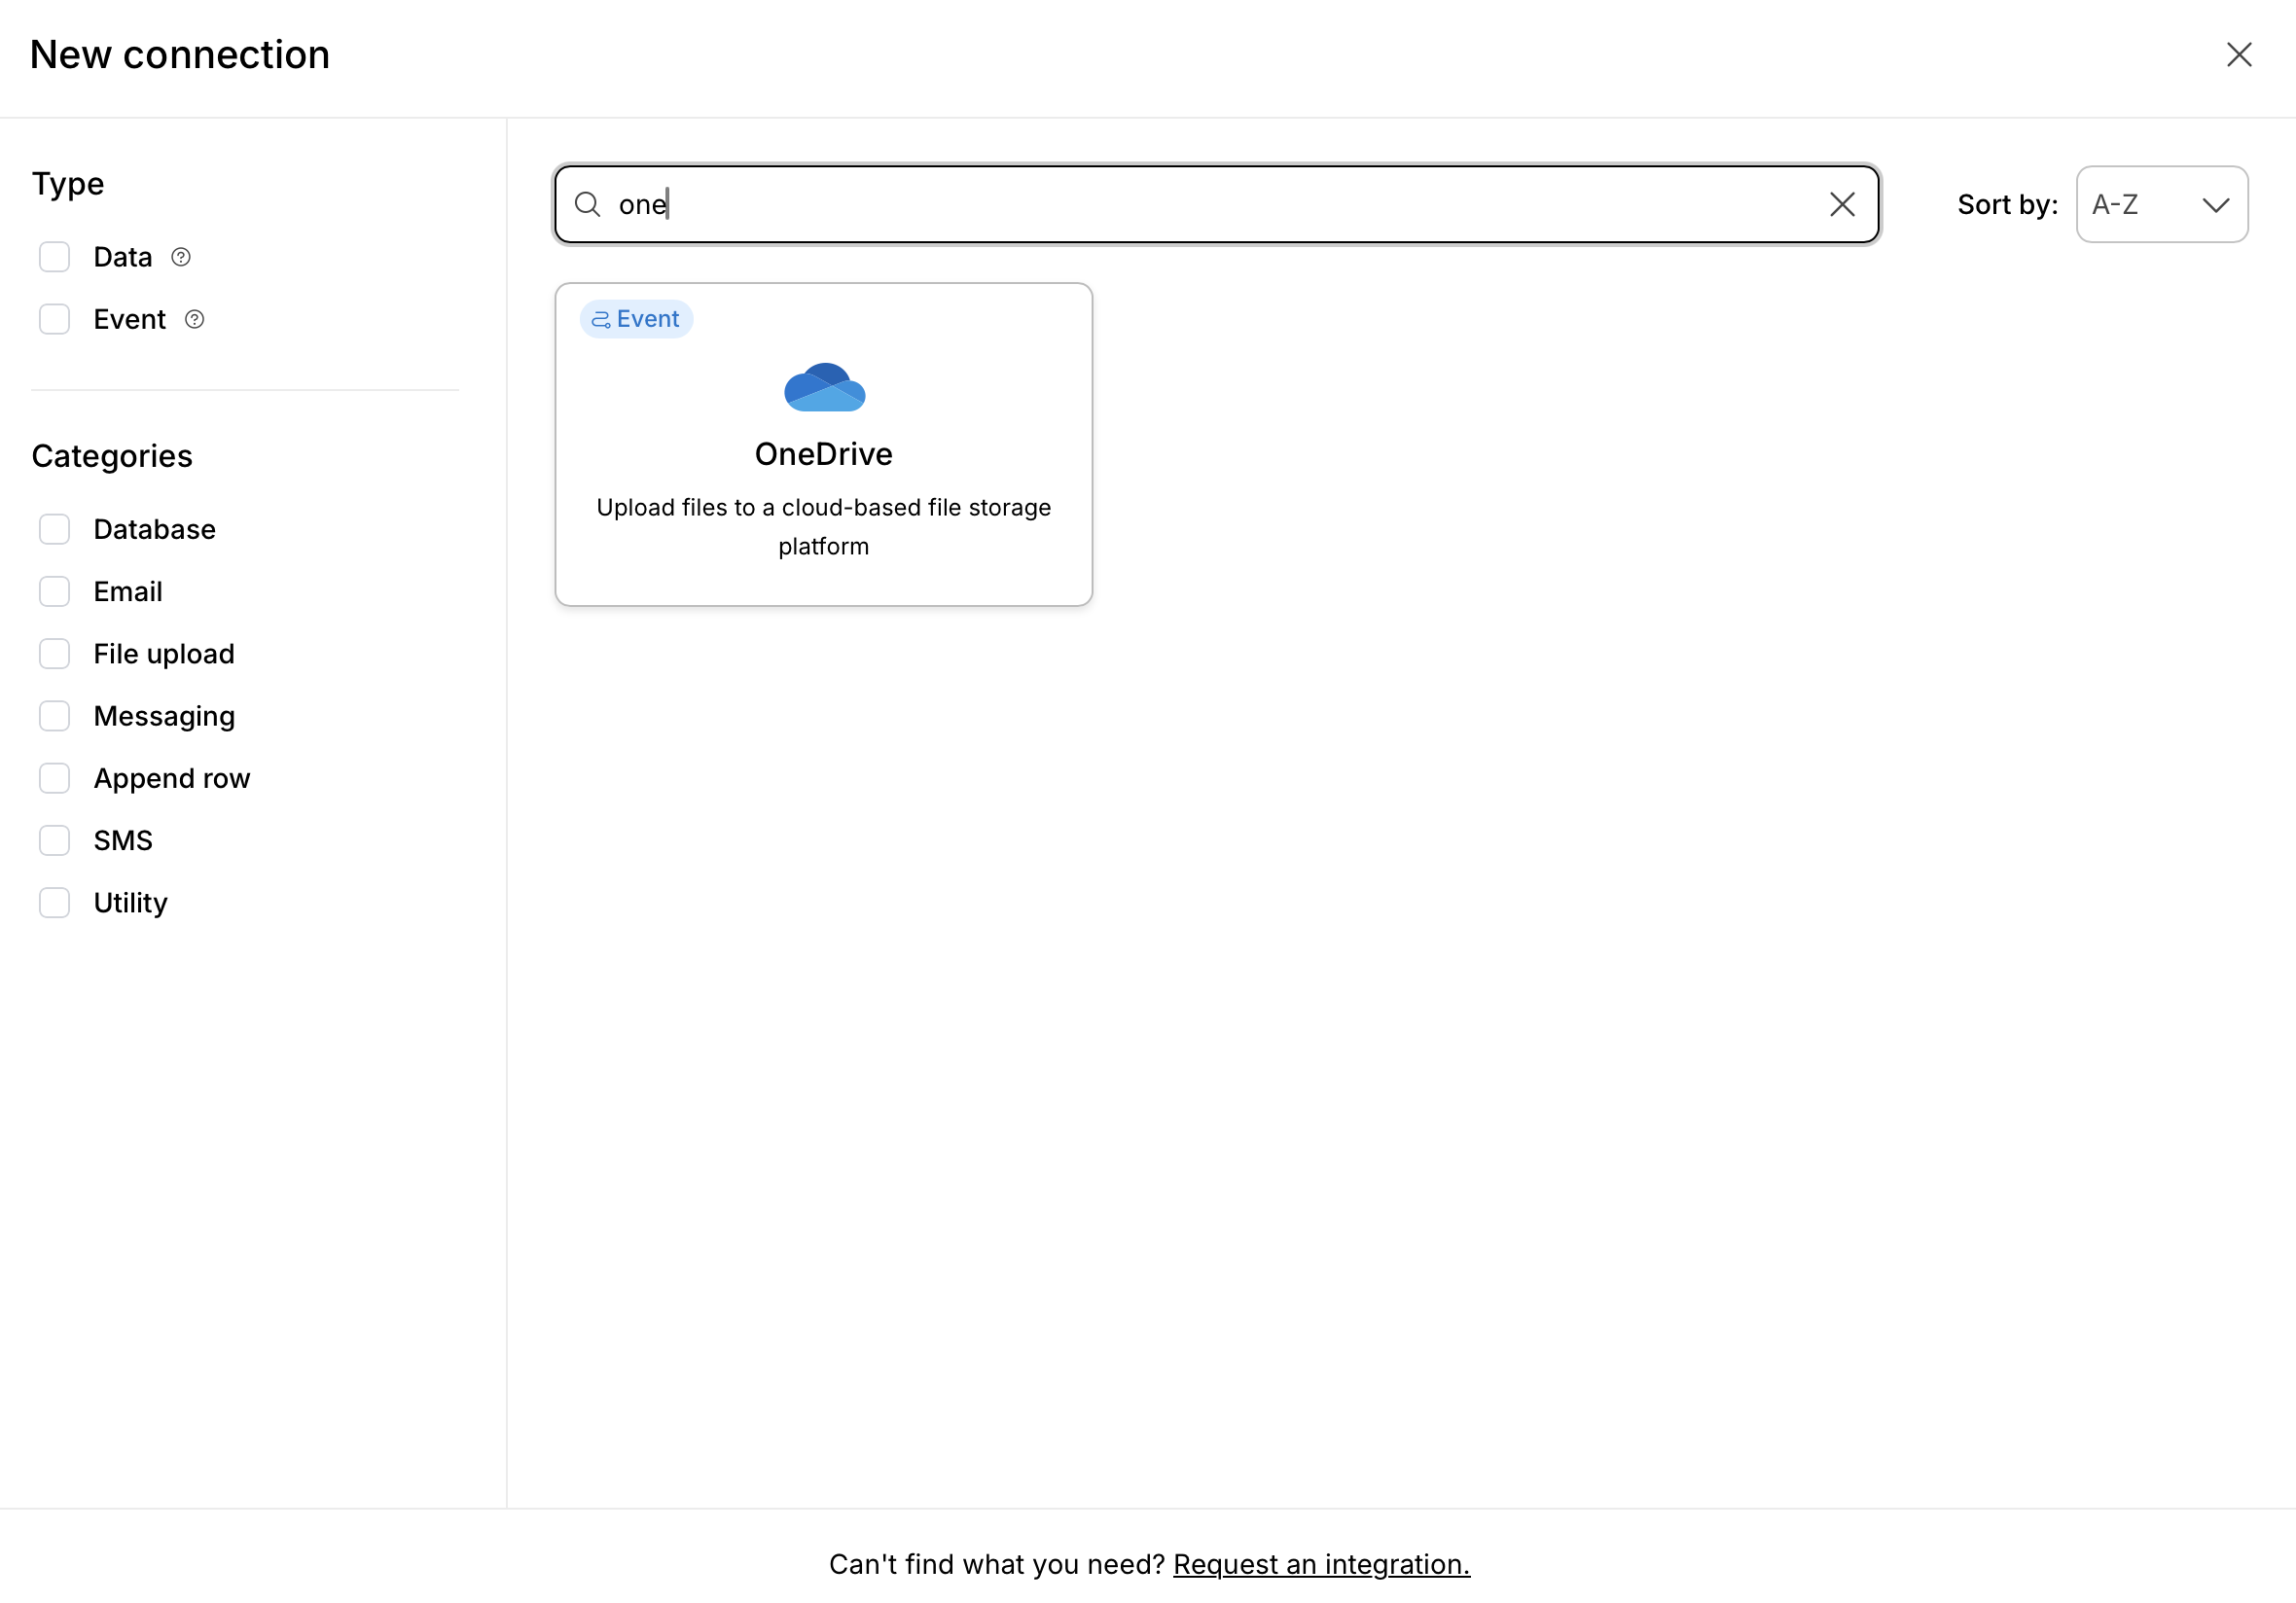The height and width of the screenshot is (1603, 2296).
Task: Select the Messaging category checkbox
Action: (x=54, y=716)
